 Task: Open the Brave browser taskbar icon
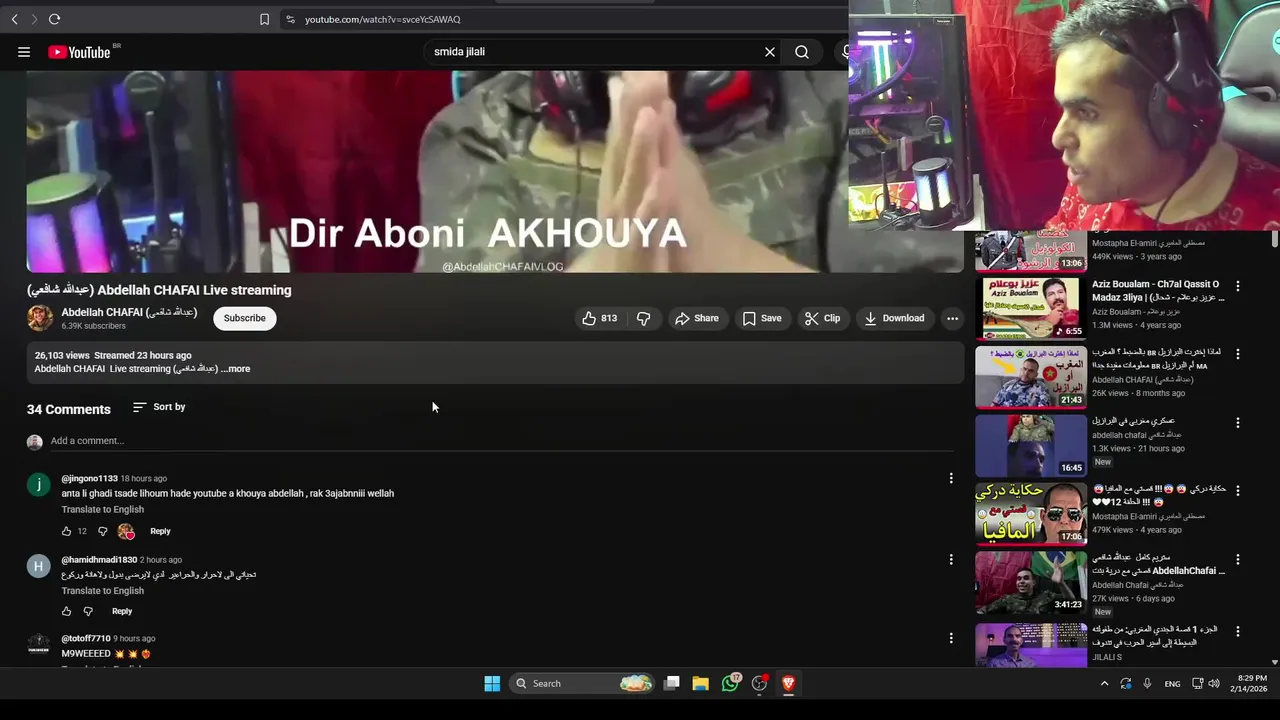click(x=788, y=683)
